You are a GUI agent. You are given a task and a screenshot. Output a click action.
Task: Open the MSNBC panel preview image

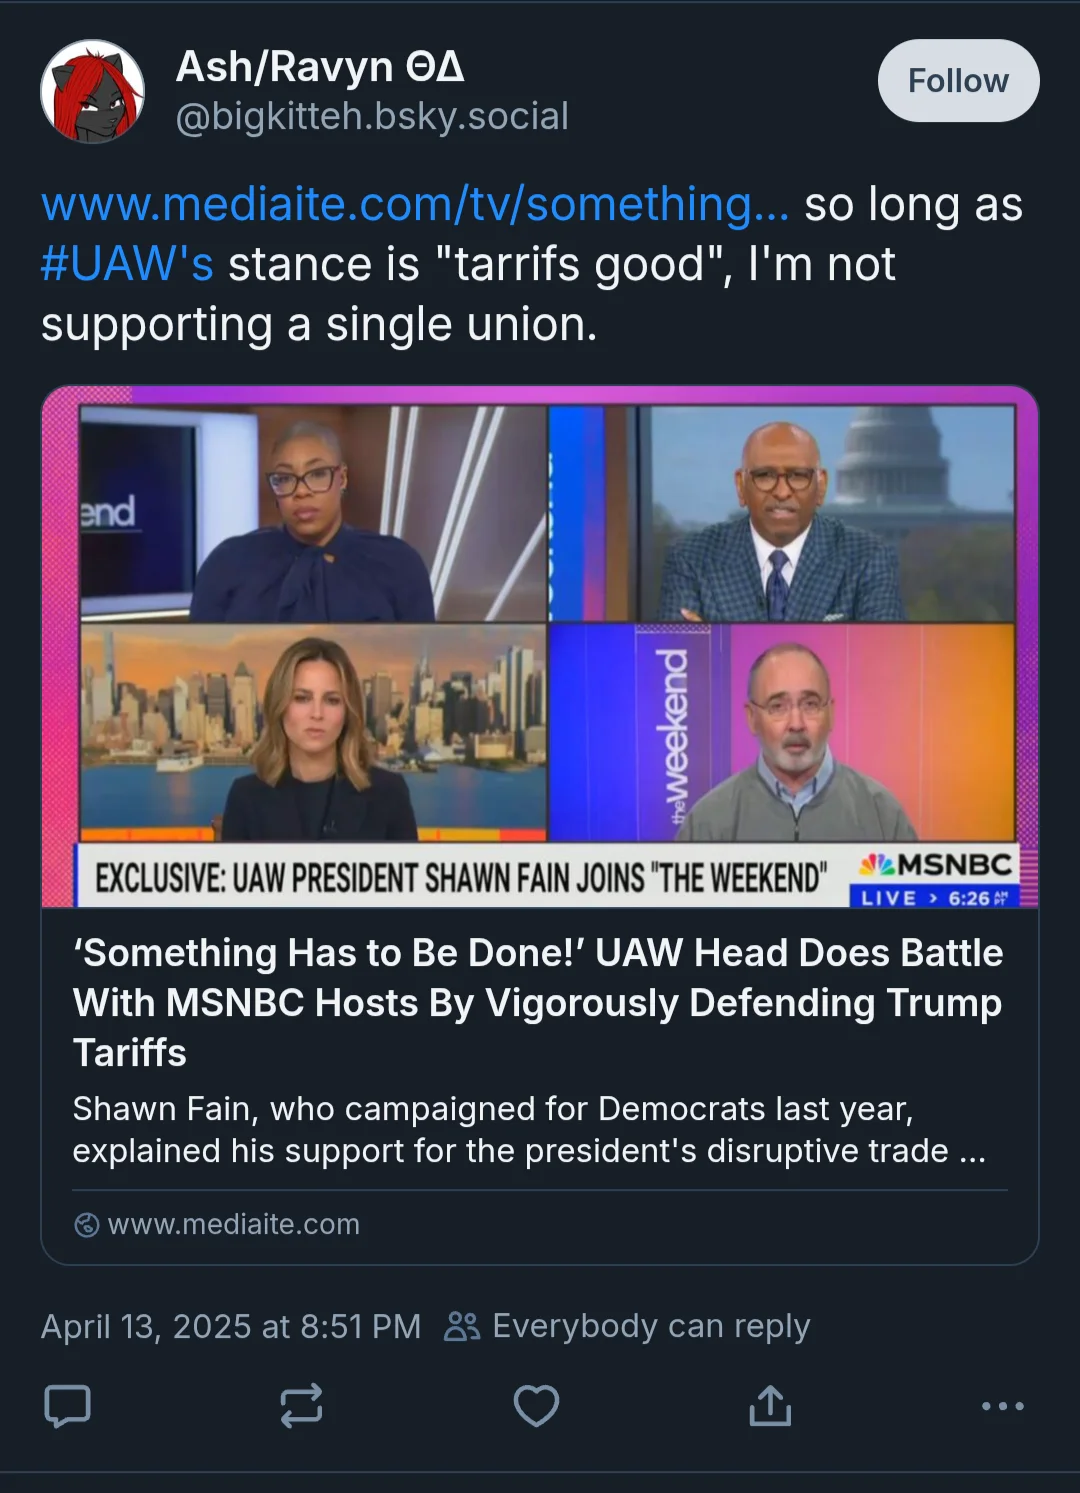point(540,647)
